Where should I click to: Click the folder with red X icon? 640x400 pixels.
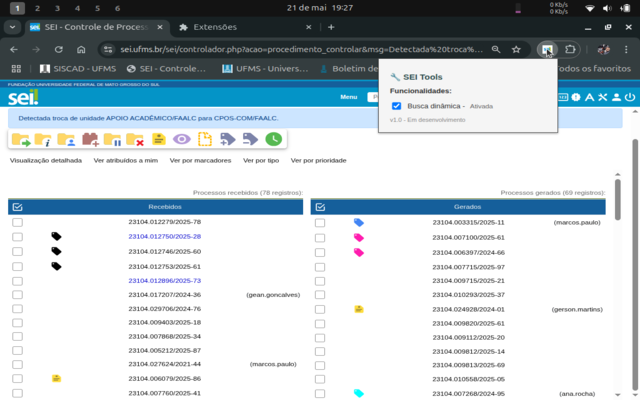135,140
